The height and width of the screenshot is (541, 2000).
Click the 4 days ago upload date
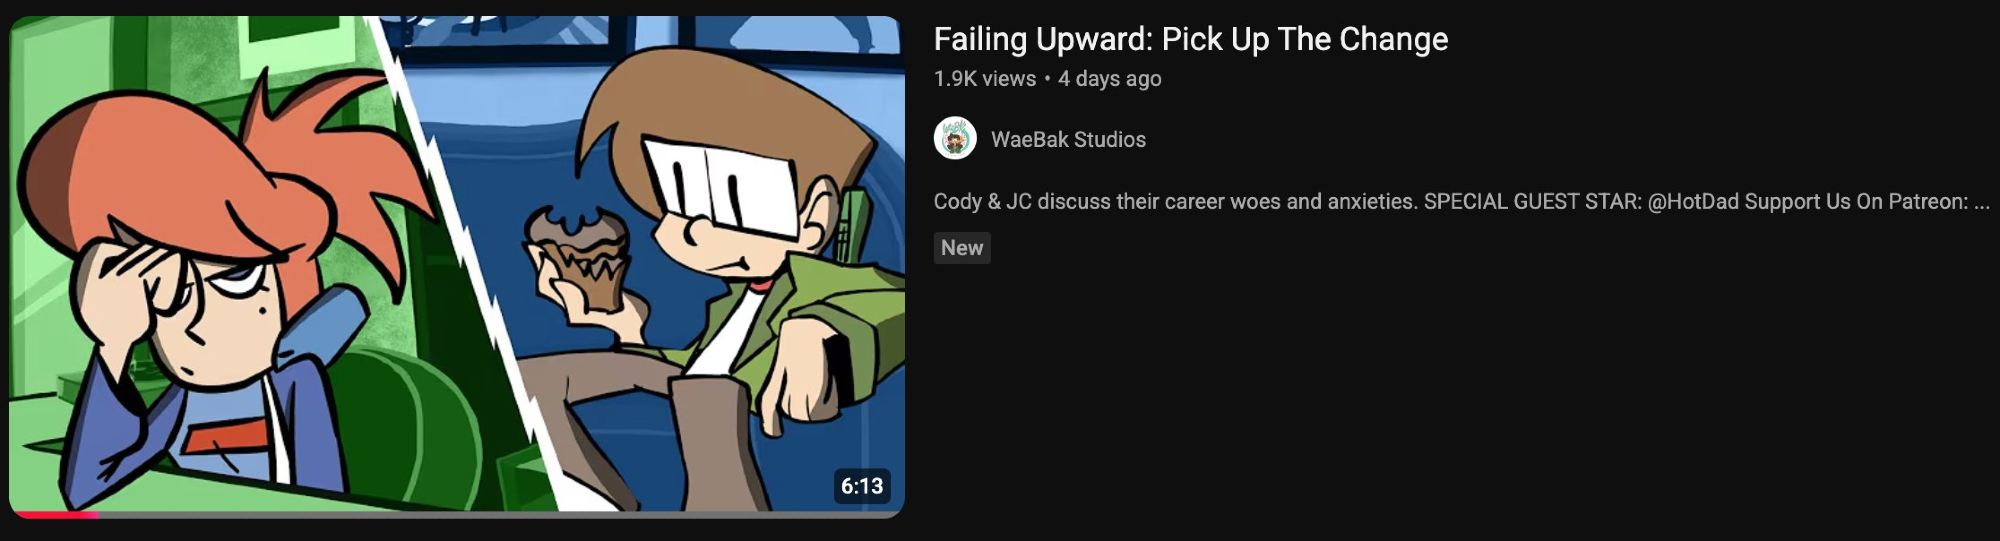click(1110, 79)
